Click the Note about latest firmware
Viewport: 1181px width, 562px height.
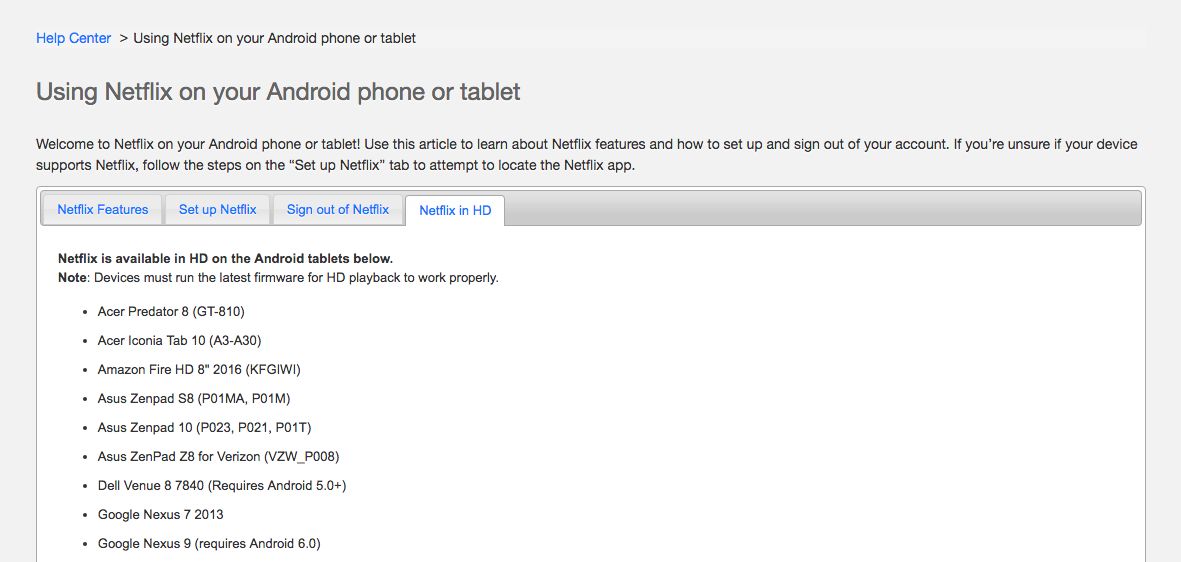click(278, 277)
